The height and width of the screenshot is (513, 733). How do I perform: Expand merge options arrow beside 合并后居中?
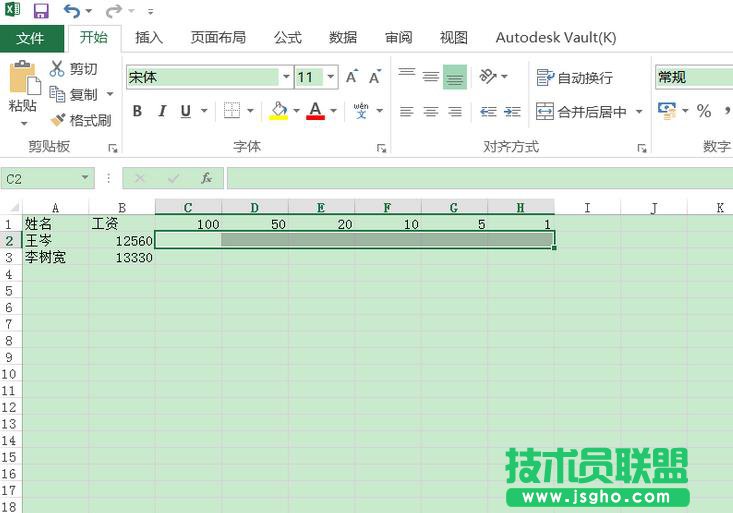click(x=639, y=112)
